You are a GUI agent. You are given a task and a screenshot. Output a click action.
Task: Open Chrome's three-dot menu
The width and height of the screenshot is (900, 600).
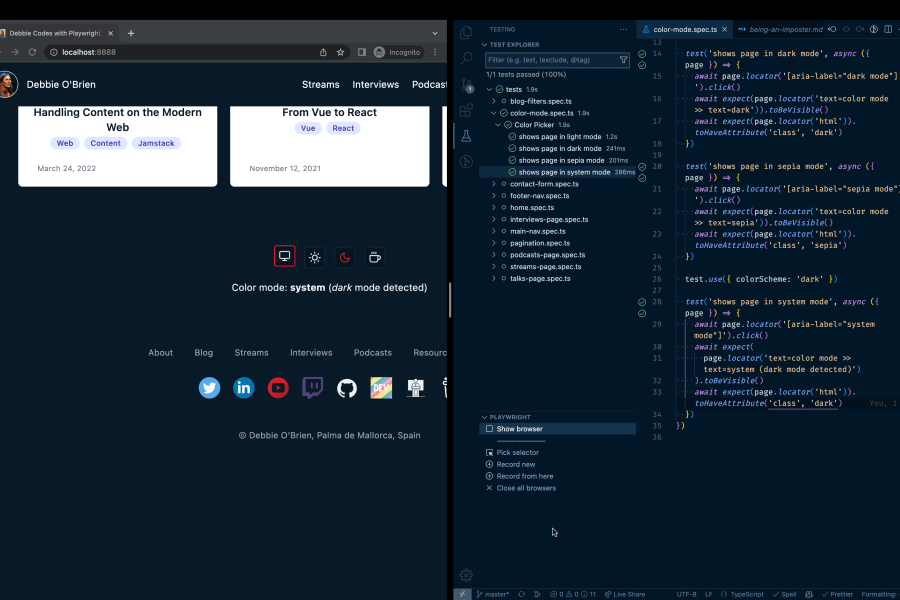point(435,52)
